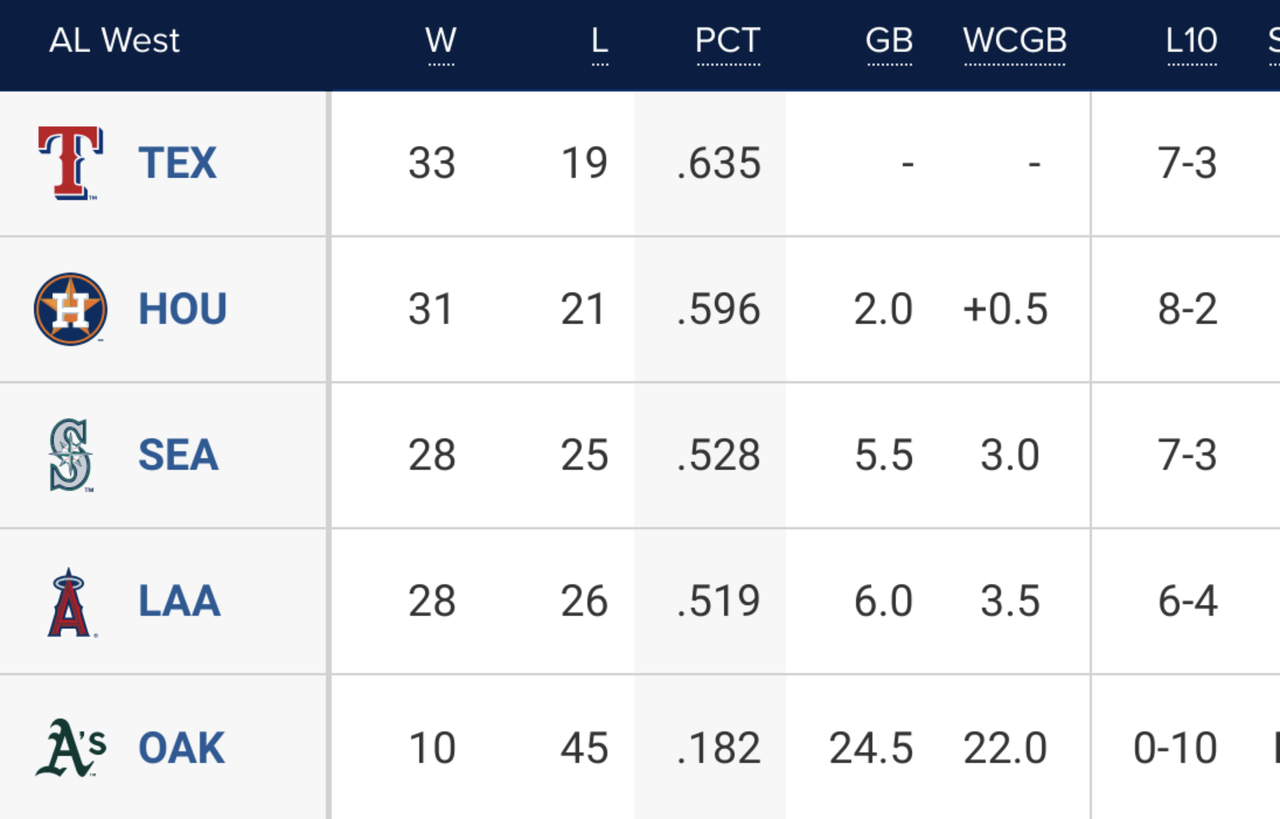Viewport: 1280px width, 819px height.
Task: Click the Houston Astros team logo
Action: pyautogui.click(x=69, y=309)
